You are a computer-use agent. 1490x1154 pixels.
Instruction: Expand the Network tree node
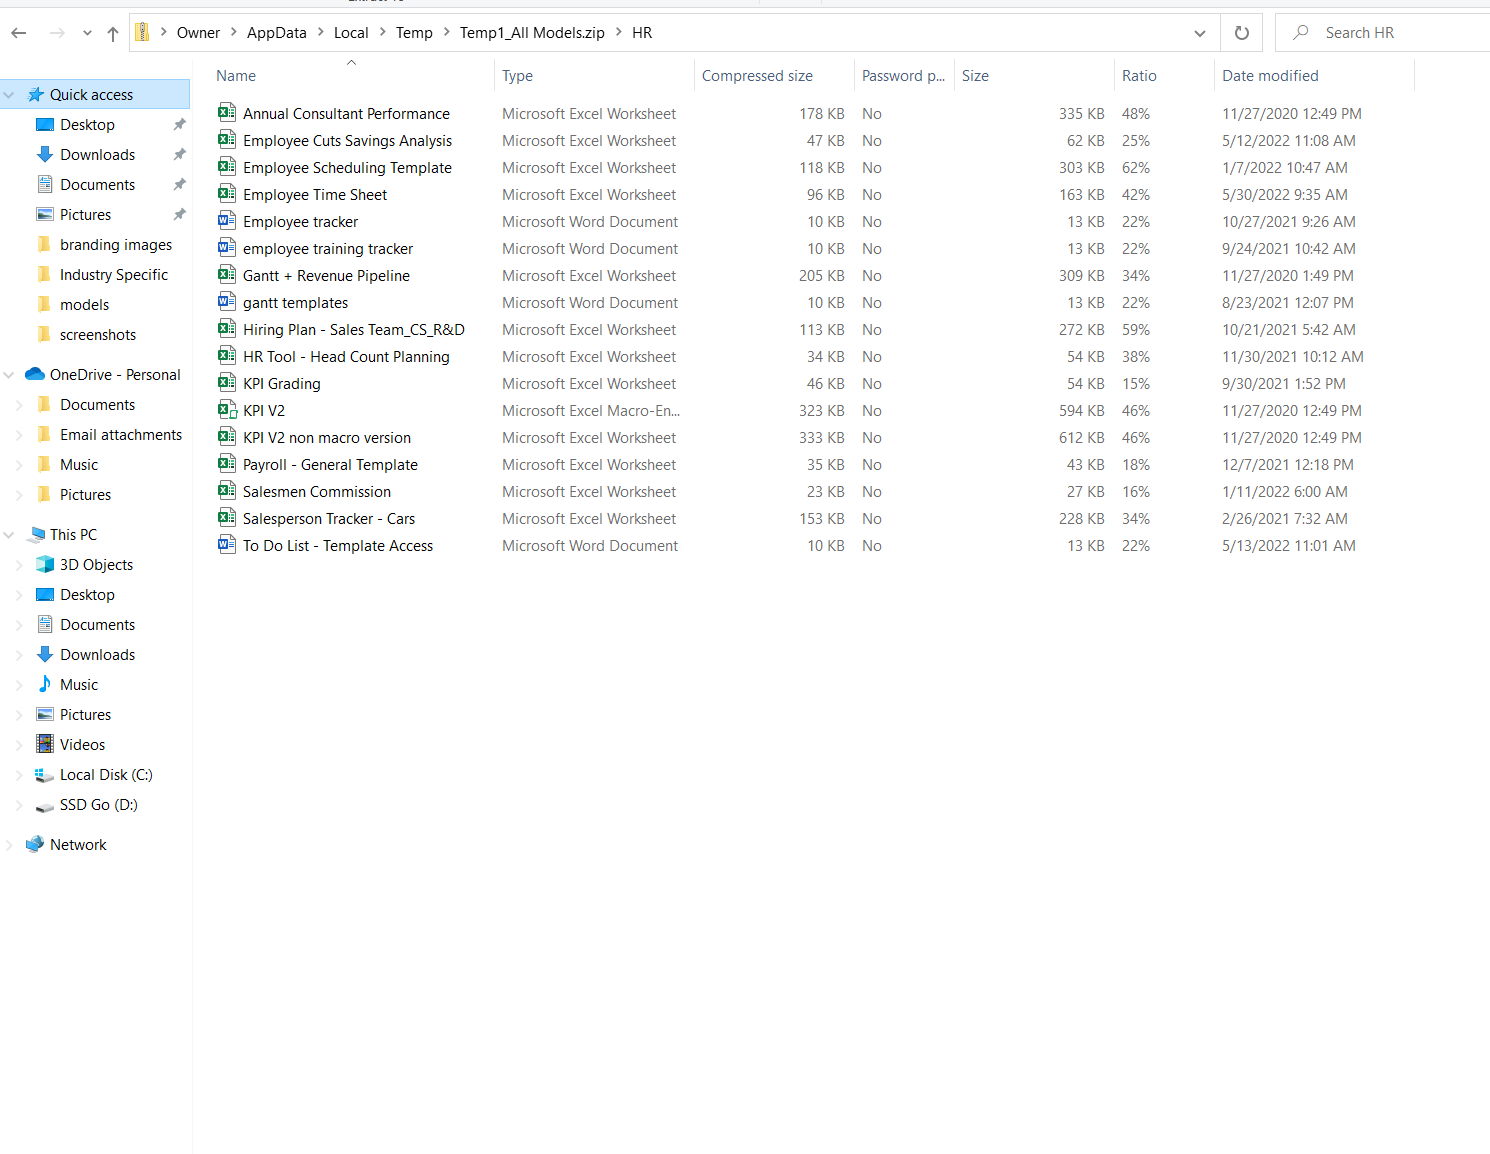pyautogui.click(x=9, y=845)
